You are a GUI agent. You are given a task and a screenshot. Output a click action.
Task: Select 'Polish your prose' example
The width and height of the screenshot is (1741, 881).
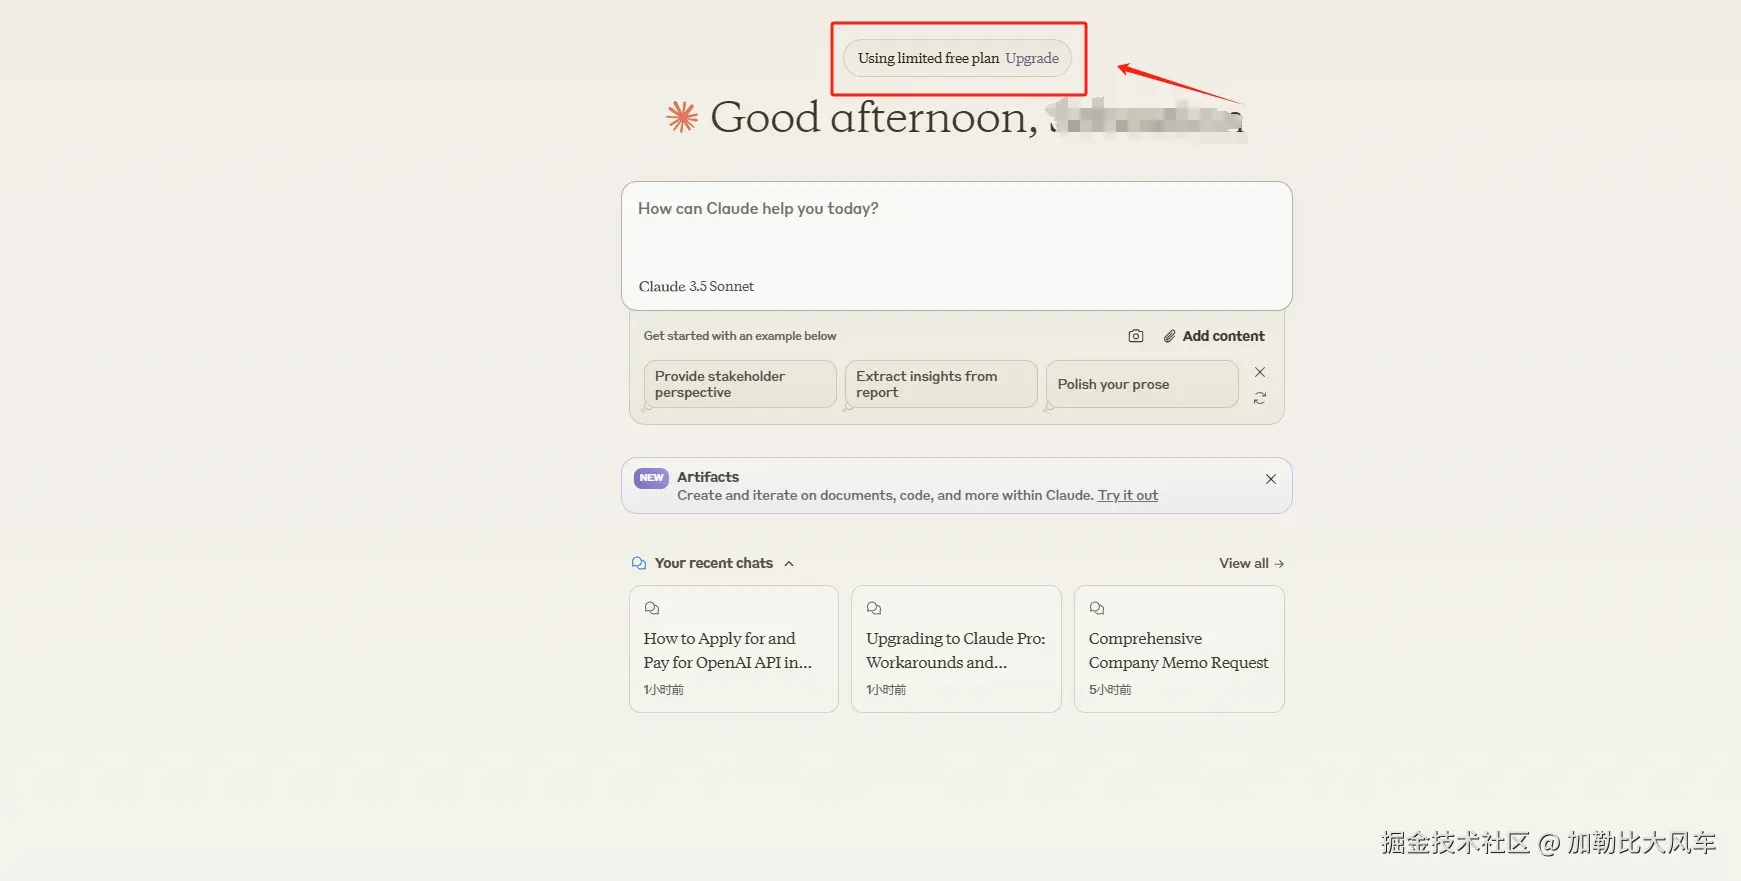click(1142, 384)
